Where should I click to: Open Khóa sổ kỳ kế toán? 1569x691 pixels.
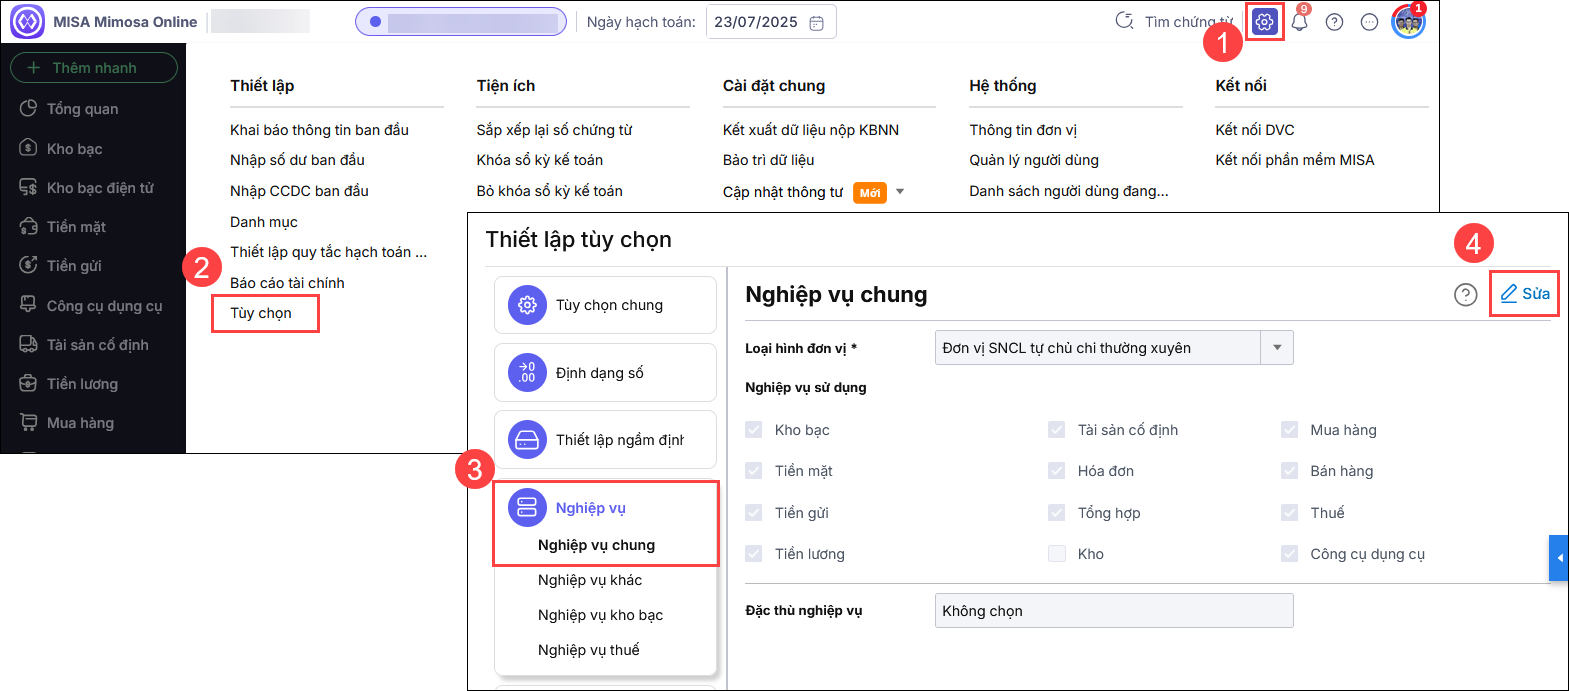tap(540, 160)
